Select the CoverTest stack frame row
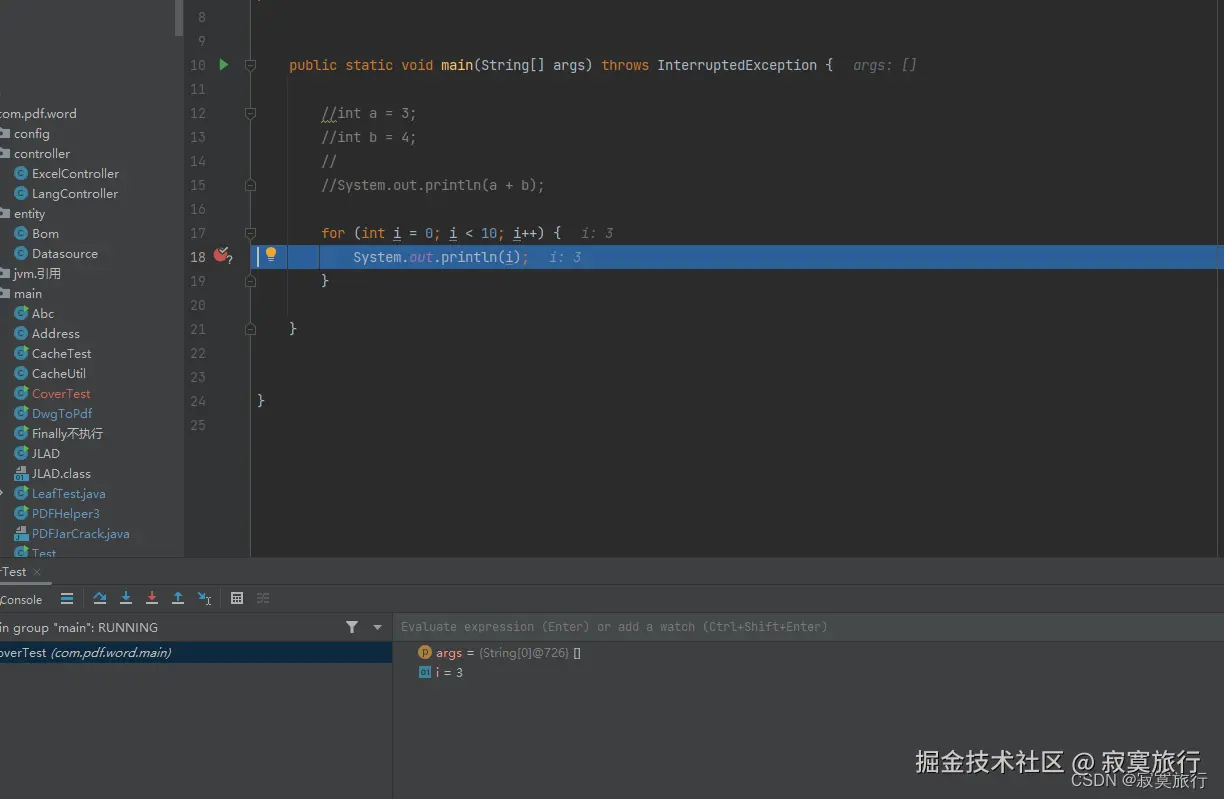This screenshot has width=1224, height=799. (196, 652)
